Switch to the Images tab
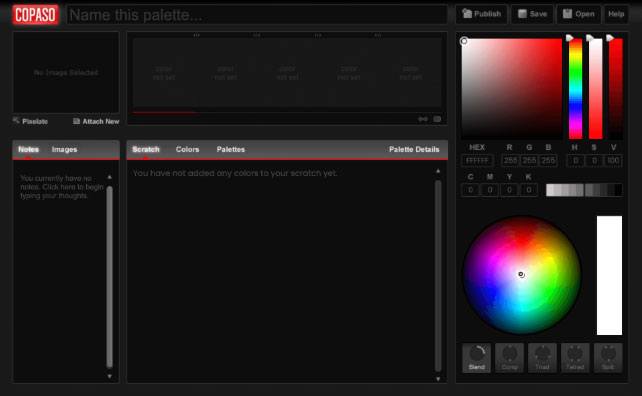This screenshot has width=642, height=396. click(64, 149)
